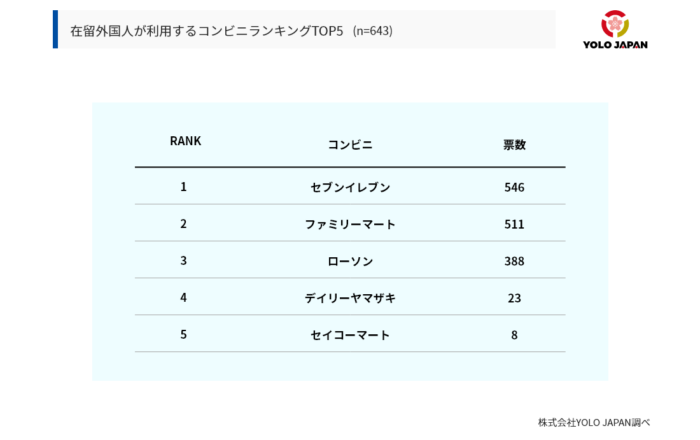Click the 388 vote count
The image size is (700, 440).
pos(514,261)
